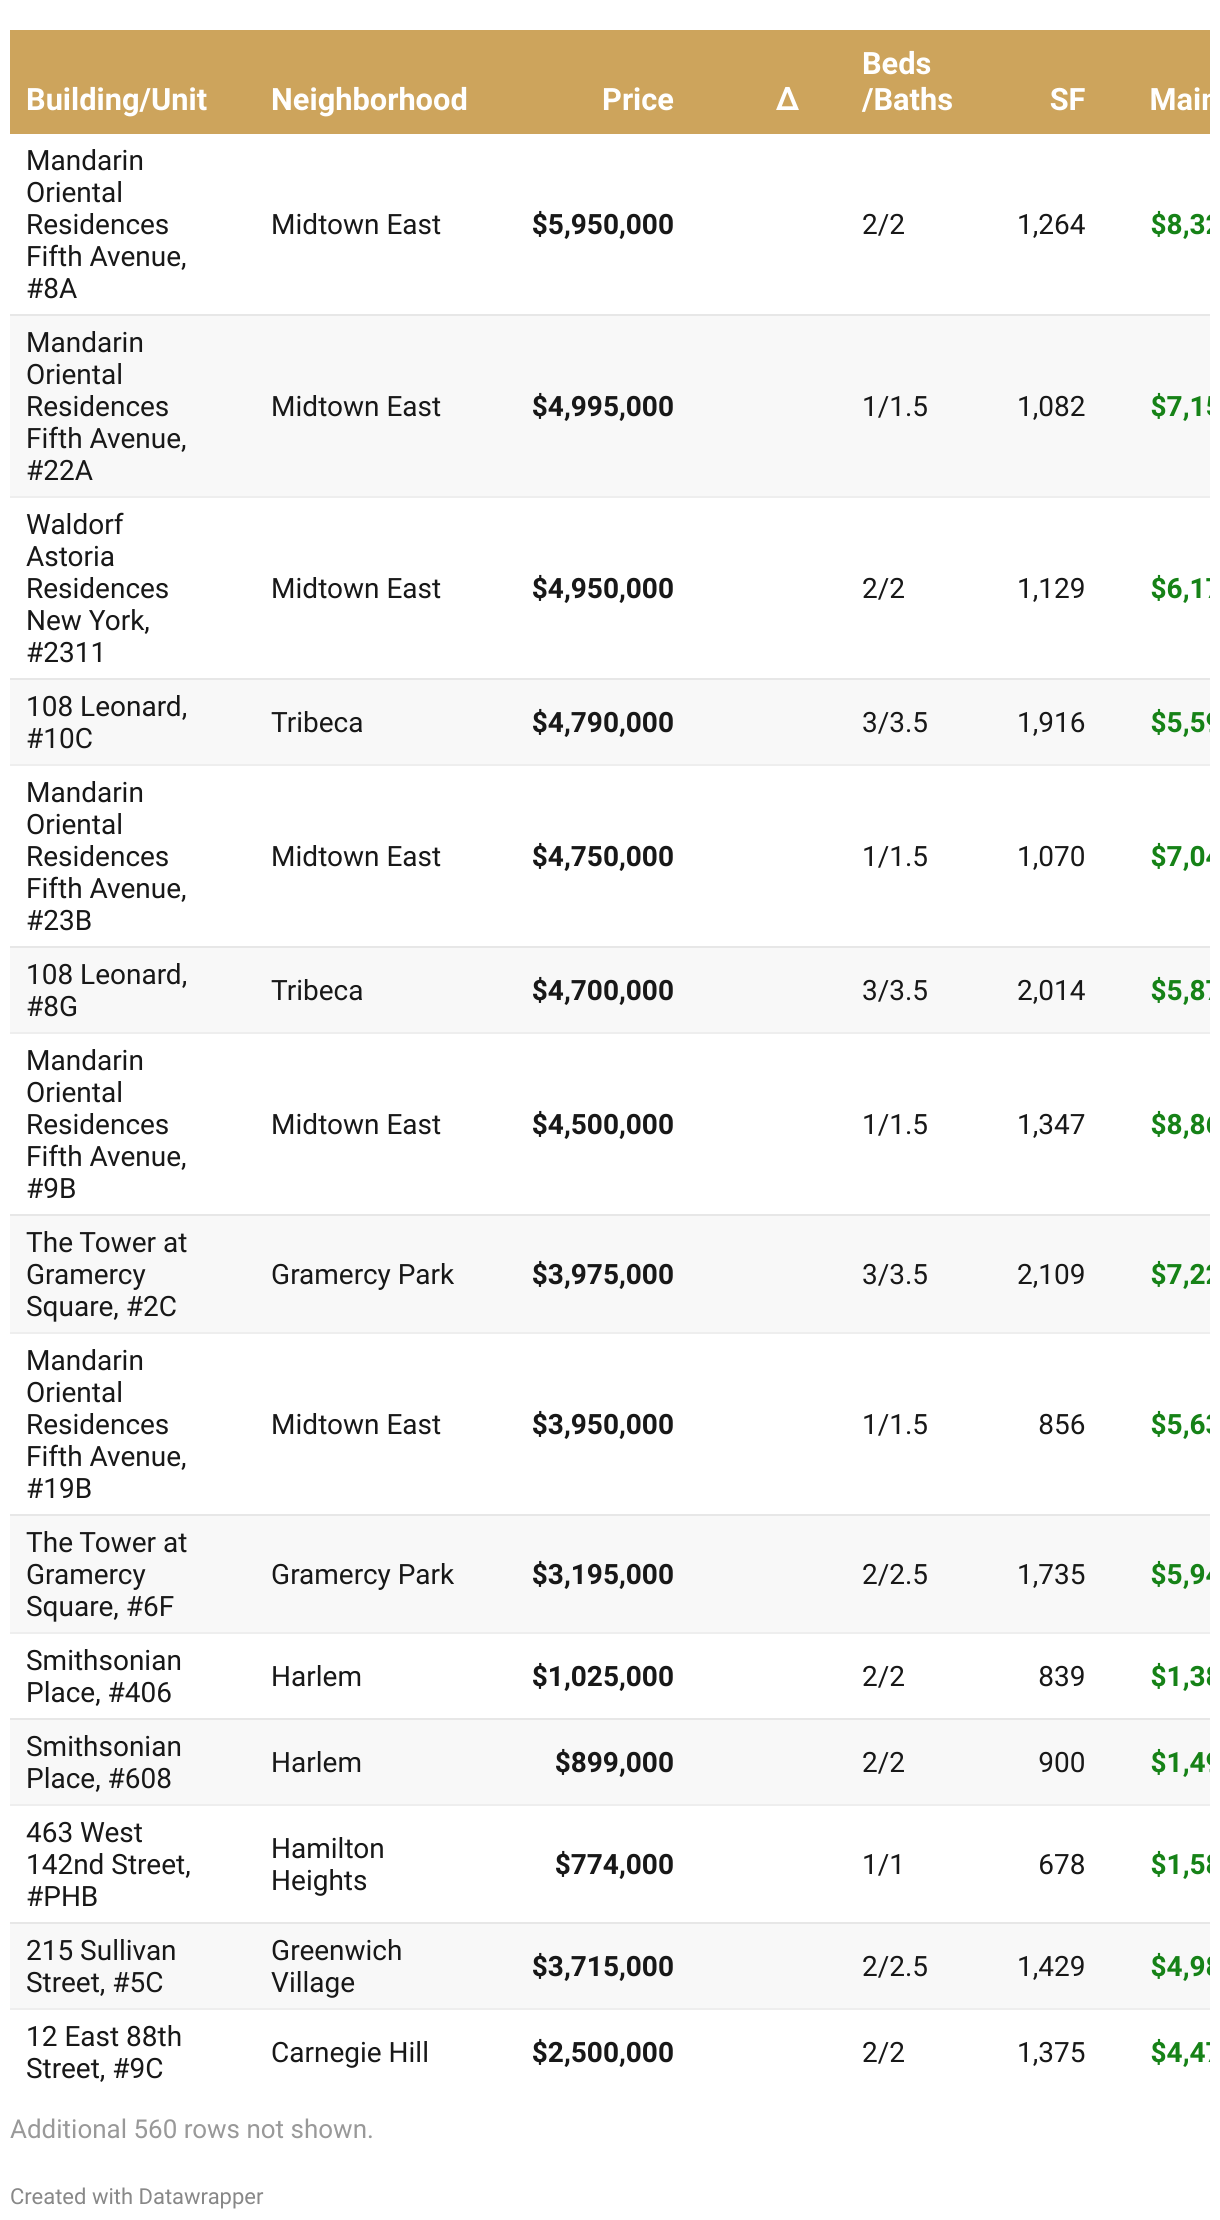This screenshot has height=2220, width=1220.
Task: Click the delta symbol column header
Action: click(787, 99)
